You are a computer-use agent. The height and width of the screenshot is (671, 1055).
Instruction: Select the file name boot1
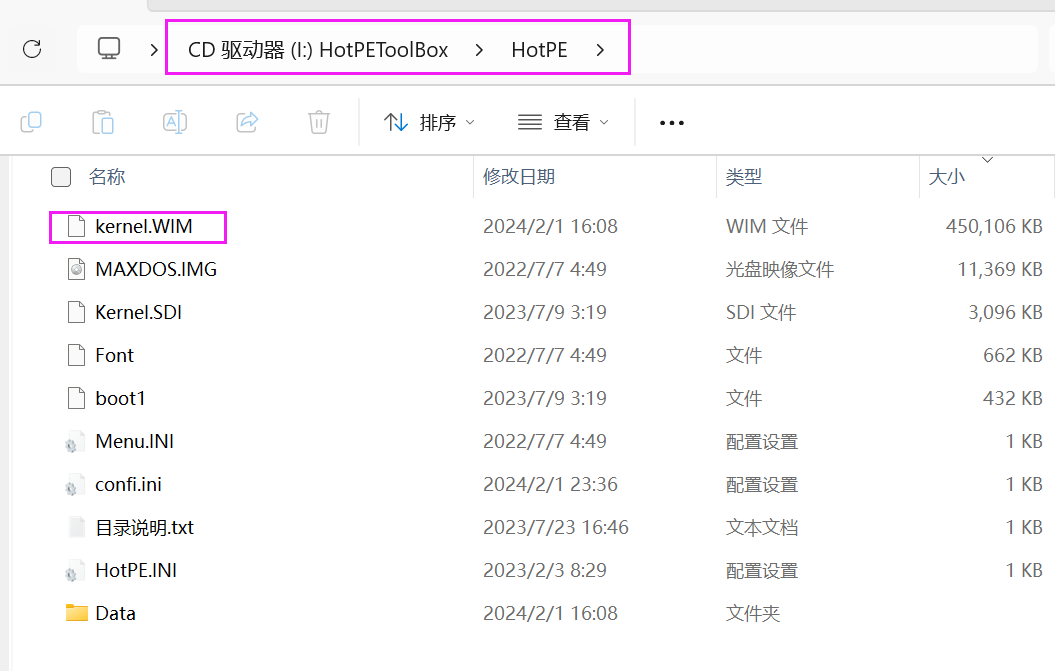coord(120,398)
